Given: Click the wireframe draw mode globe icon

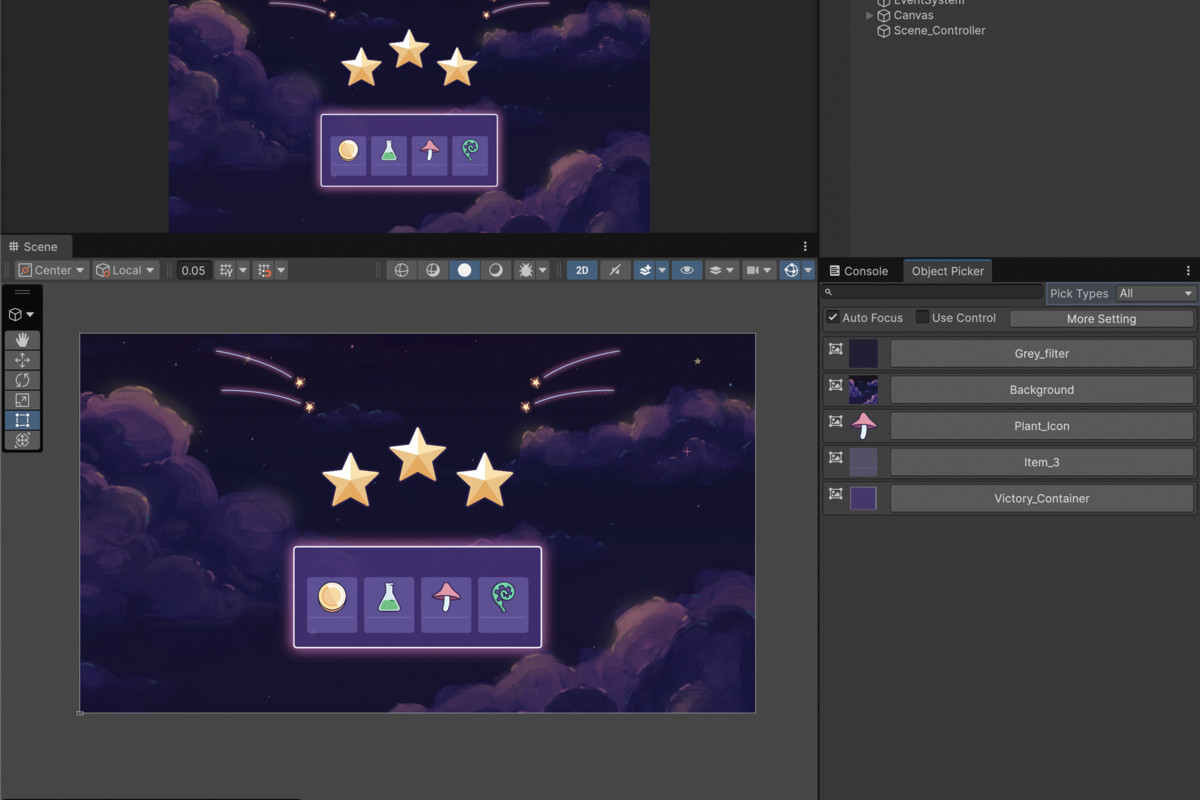Looking at the screenshot, I should [401, 270].
